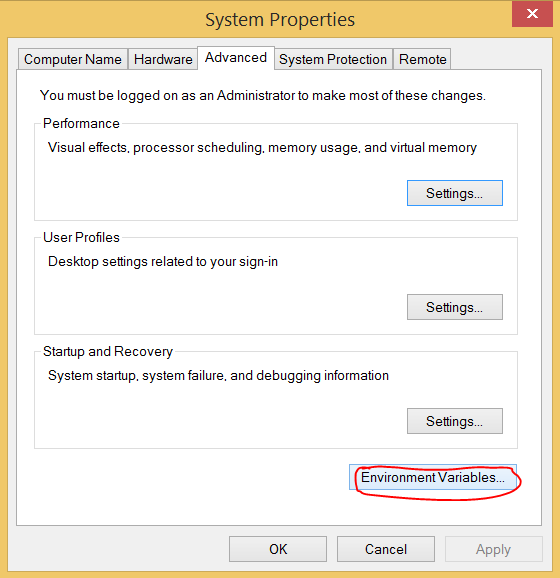
Task: Click the visual effects description text
Action: coord(262,147)
